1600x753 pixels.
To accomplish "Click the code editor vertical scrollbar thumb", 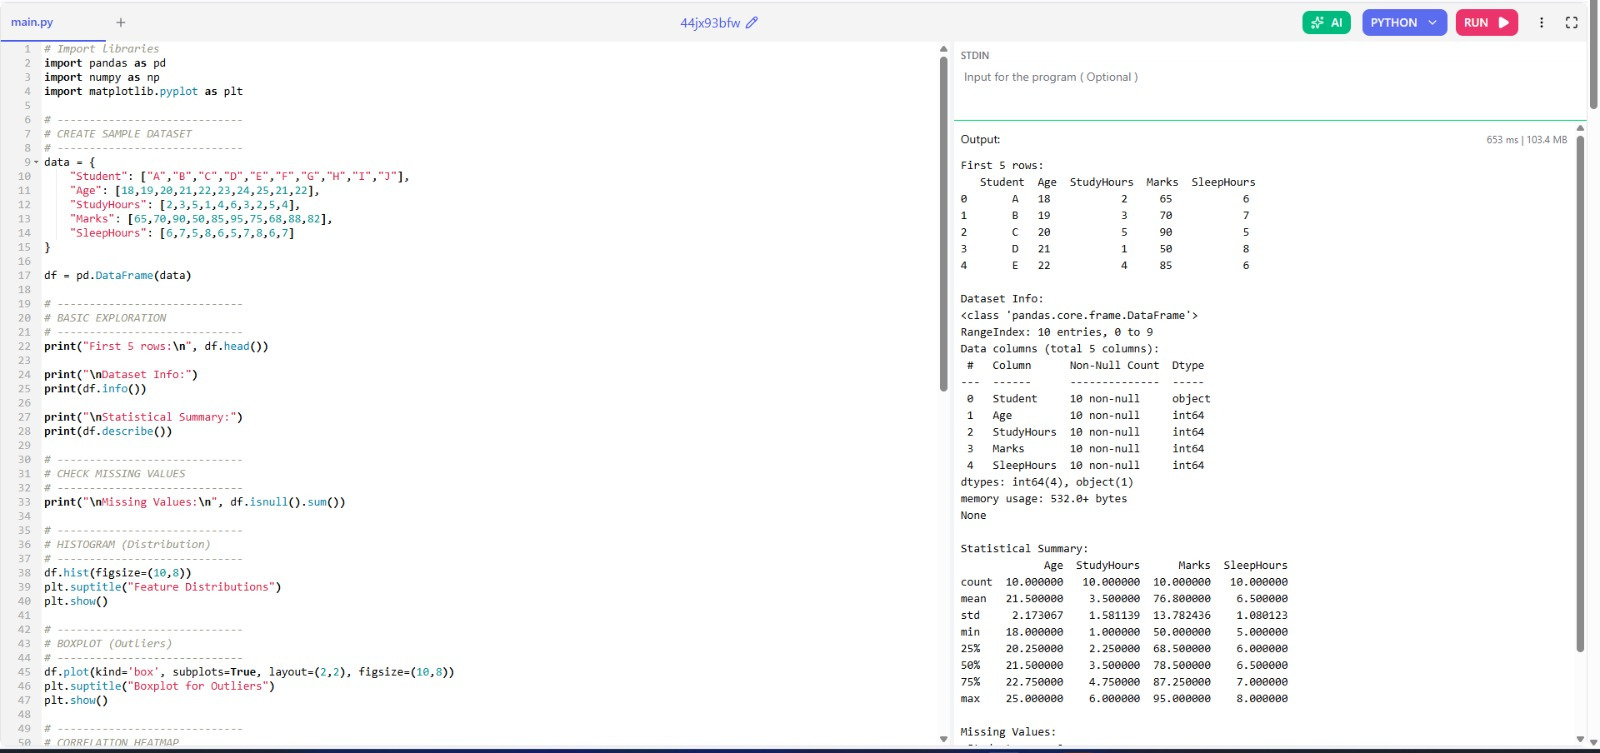I will tap(943, 220).
